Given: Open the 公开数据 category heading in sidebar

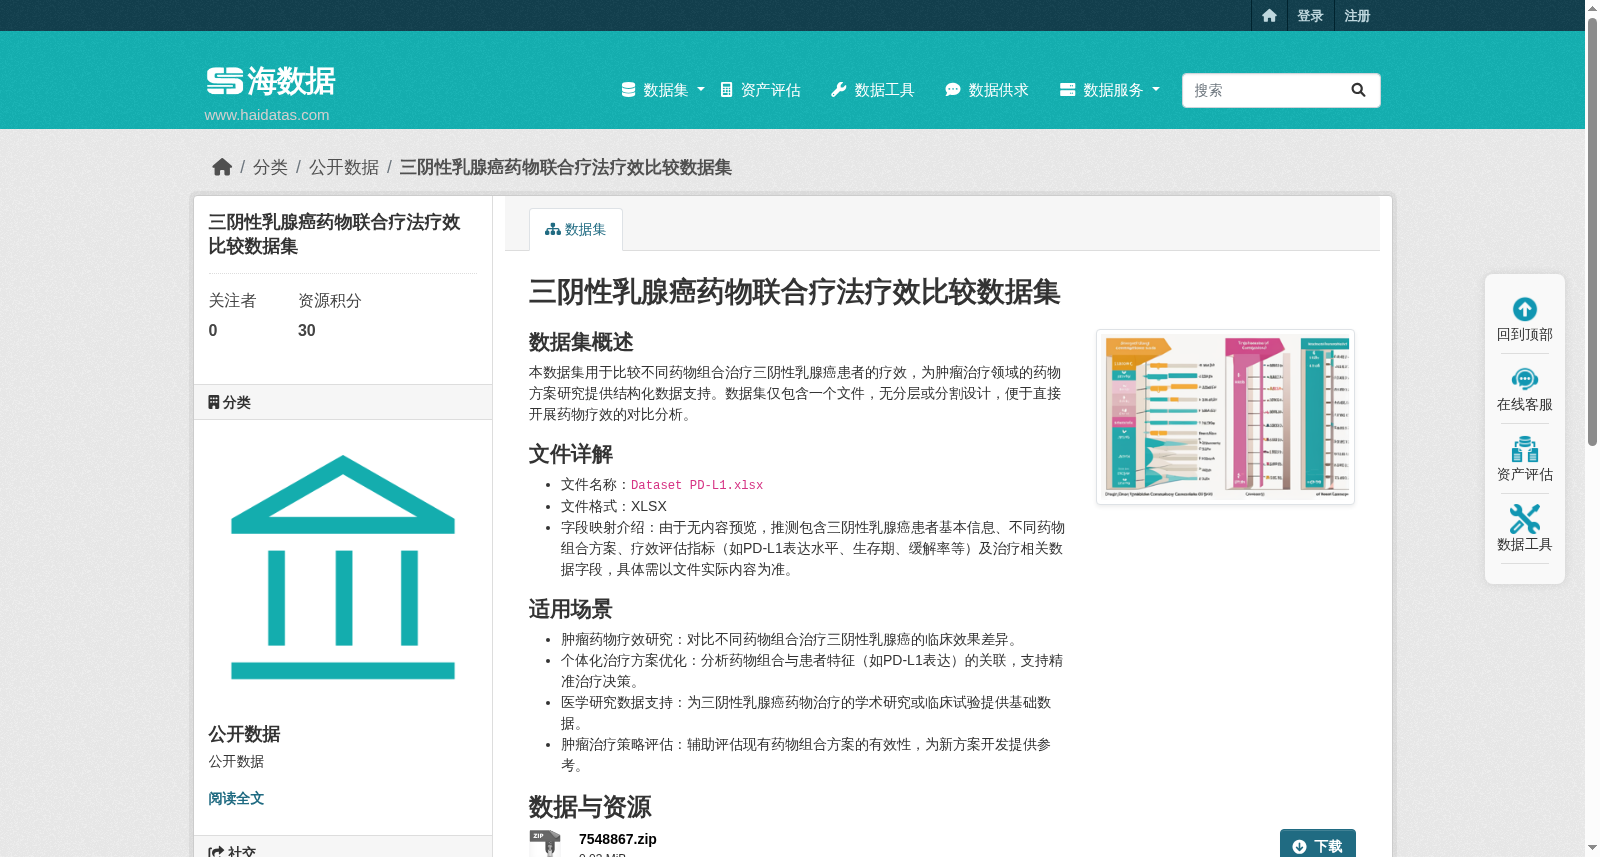Looking at the screenshot, I should point(244,734).
